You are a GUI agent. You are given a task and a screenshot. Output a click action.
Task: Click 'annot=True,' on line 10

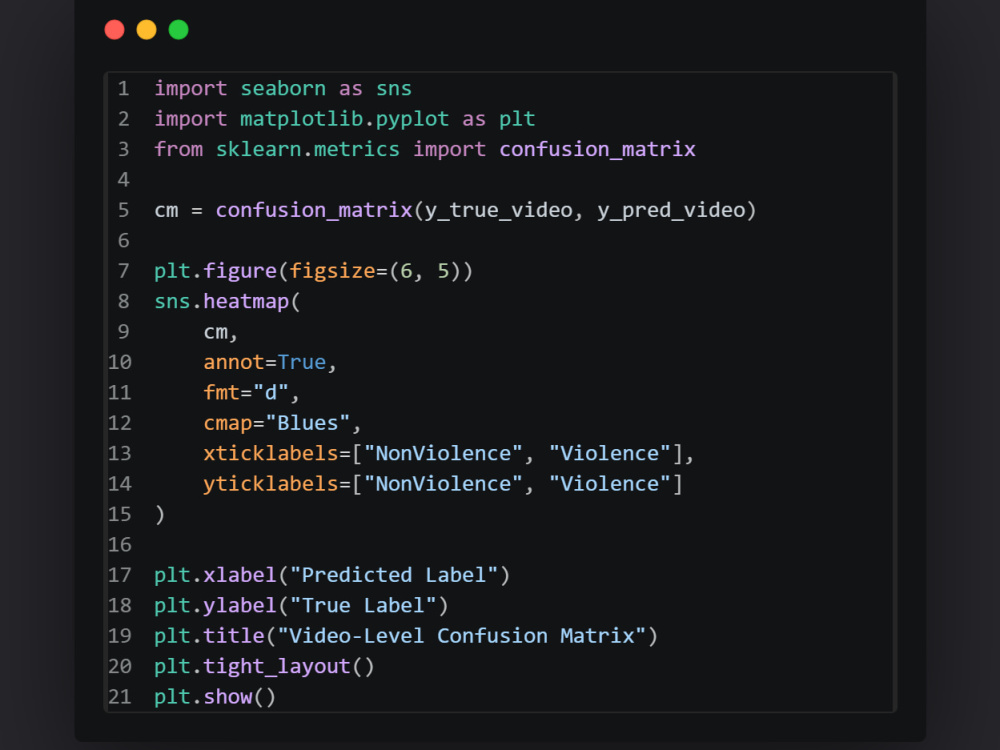click(270, 362)
